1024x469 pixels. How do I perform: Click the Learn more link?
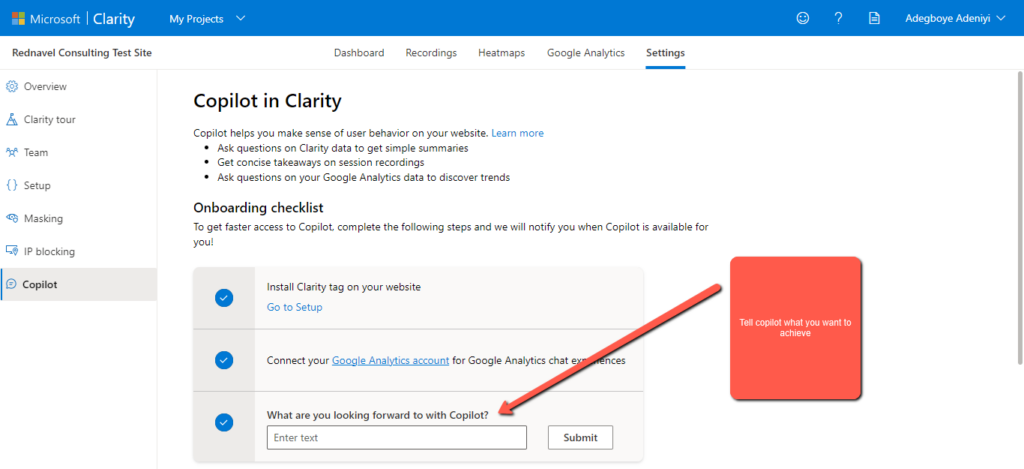[517, 133]
